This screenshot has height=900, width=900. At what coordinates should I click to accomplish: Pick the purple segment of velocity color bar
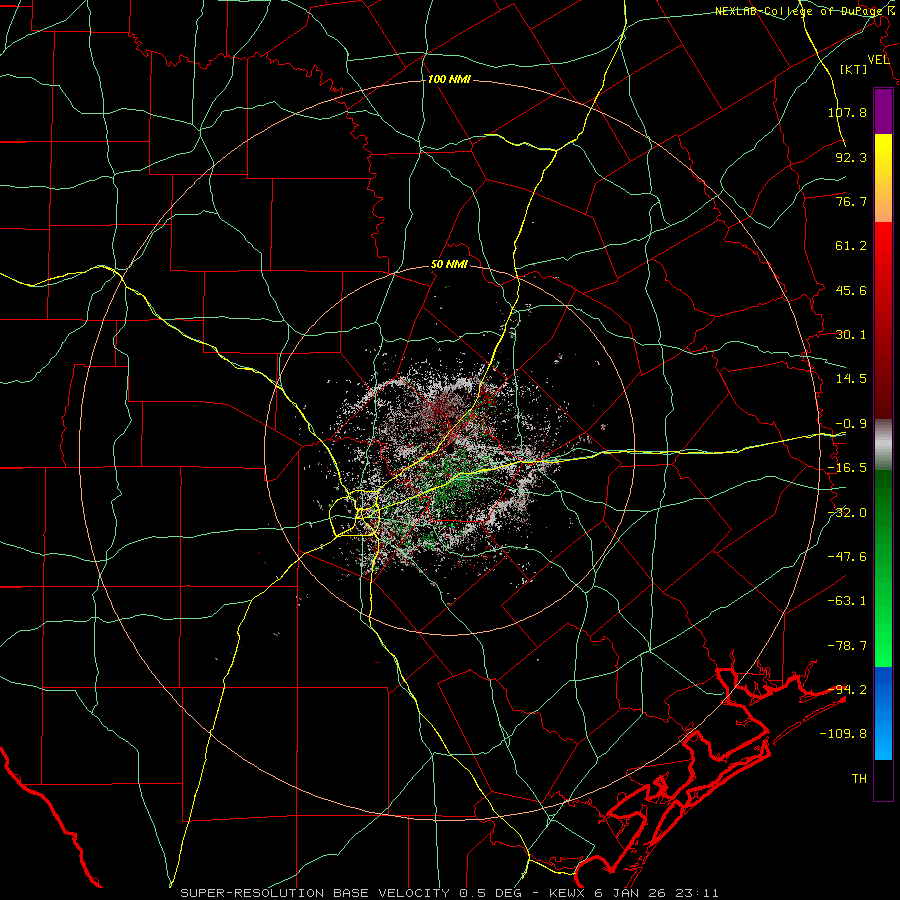click(x=883, y=111)
